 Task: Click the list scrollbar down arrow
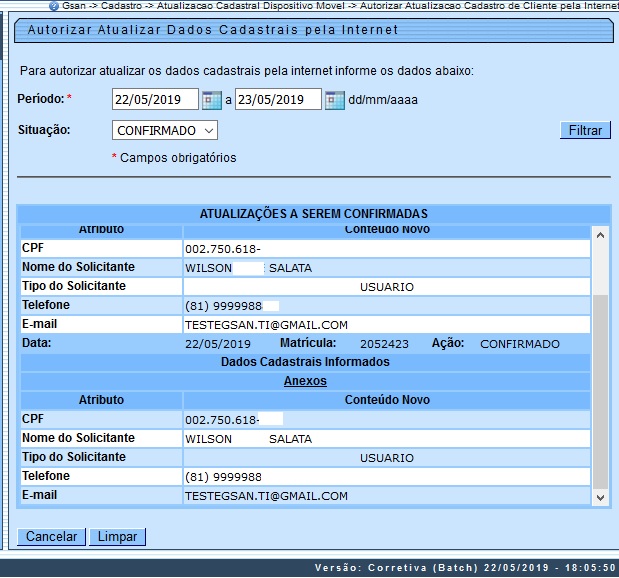pos(600,496)
